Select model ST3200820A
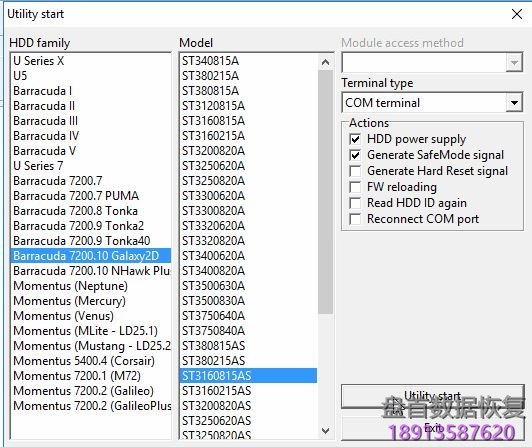The image size is (532, 447). [249, 151]
